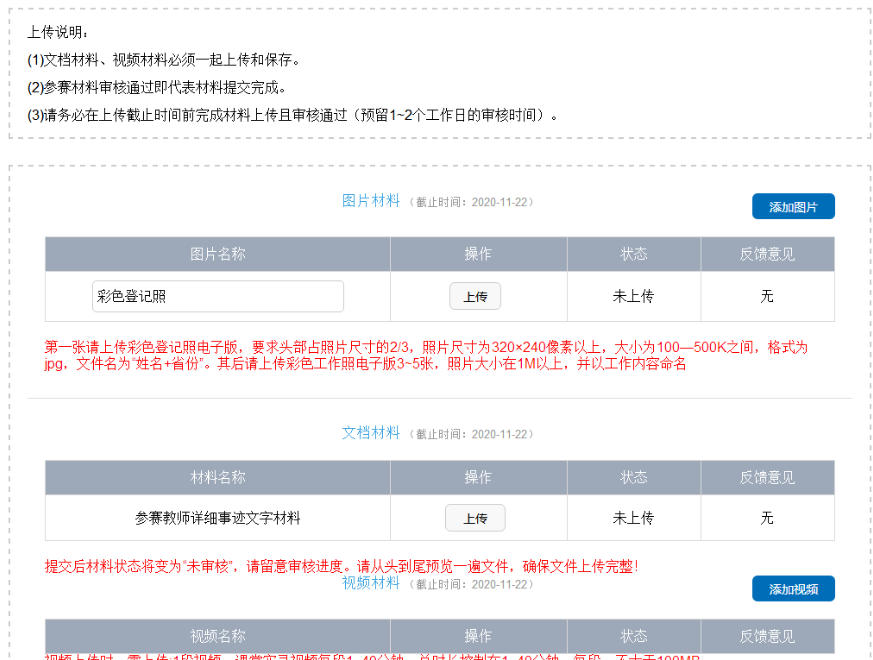The image size is (873, 660).
Task: Click the 参赛教师详细事迹文字材料 name cell
Action: point(218,518)
